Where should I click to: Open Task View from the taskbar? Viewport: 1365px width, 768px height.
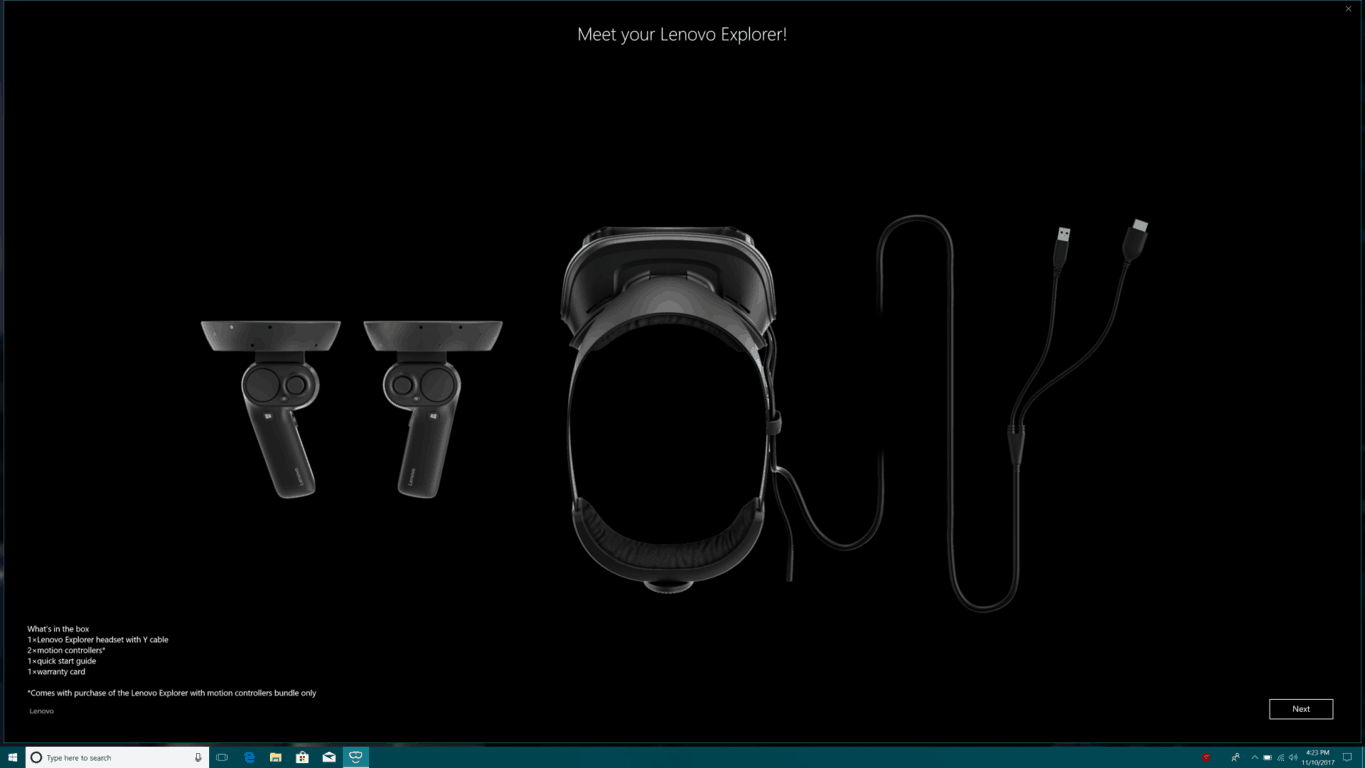[222, 757]
